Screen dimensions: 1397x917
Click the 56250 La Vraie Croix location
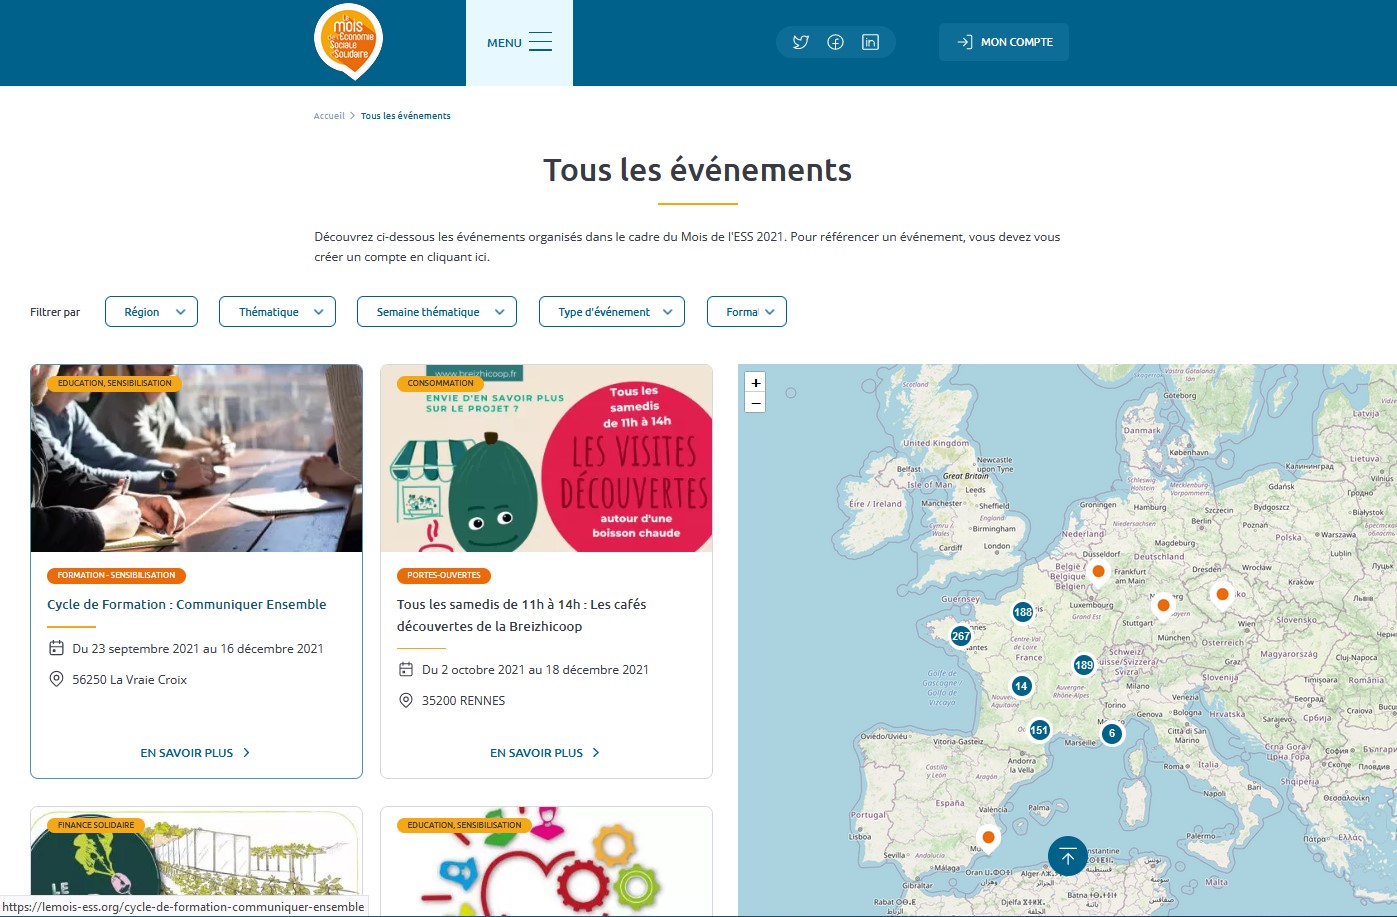tap(130, 680)
